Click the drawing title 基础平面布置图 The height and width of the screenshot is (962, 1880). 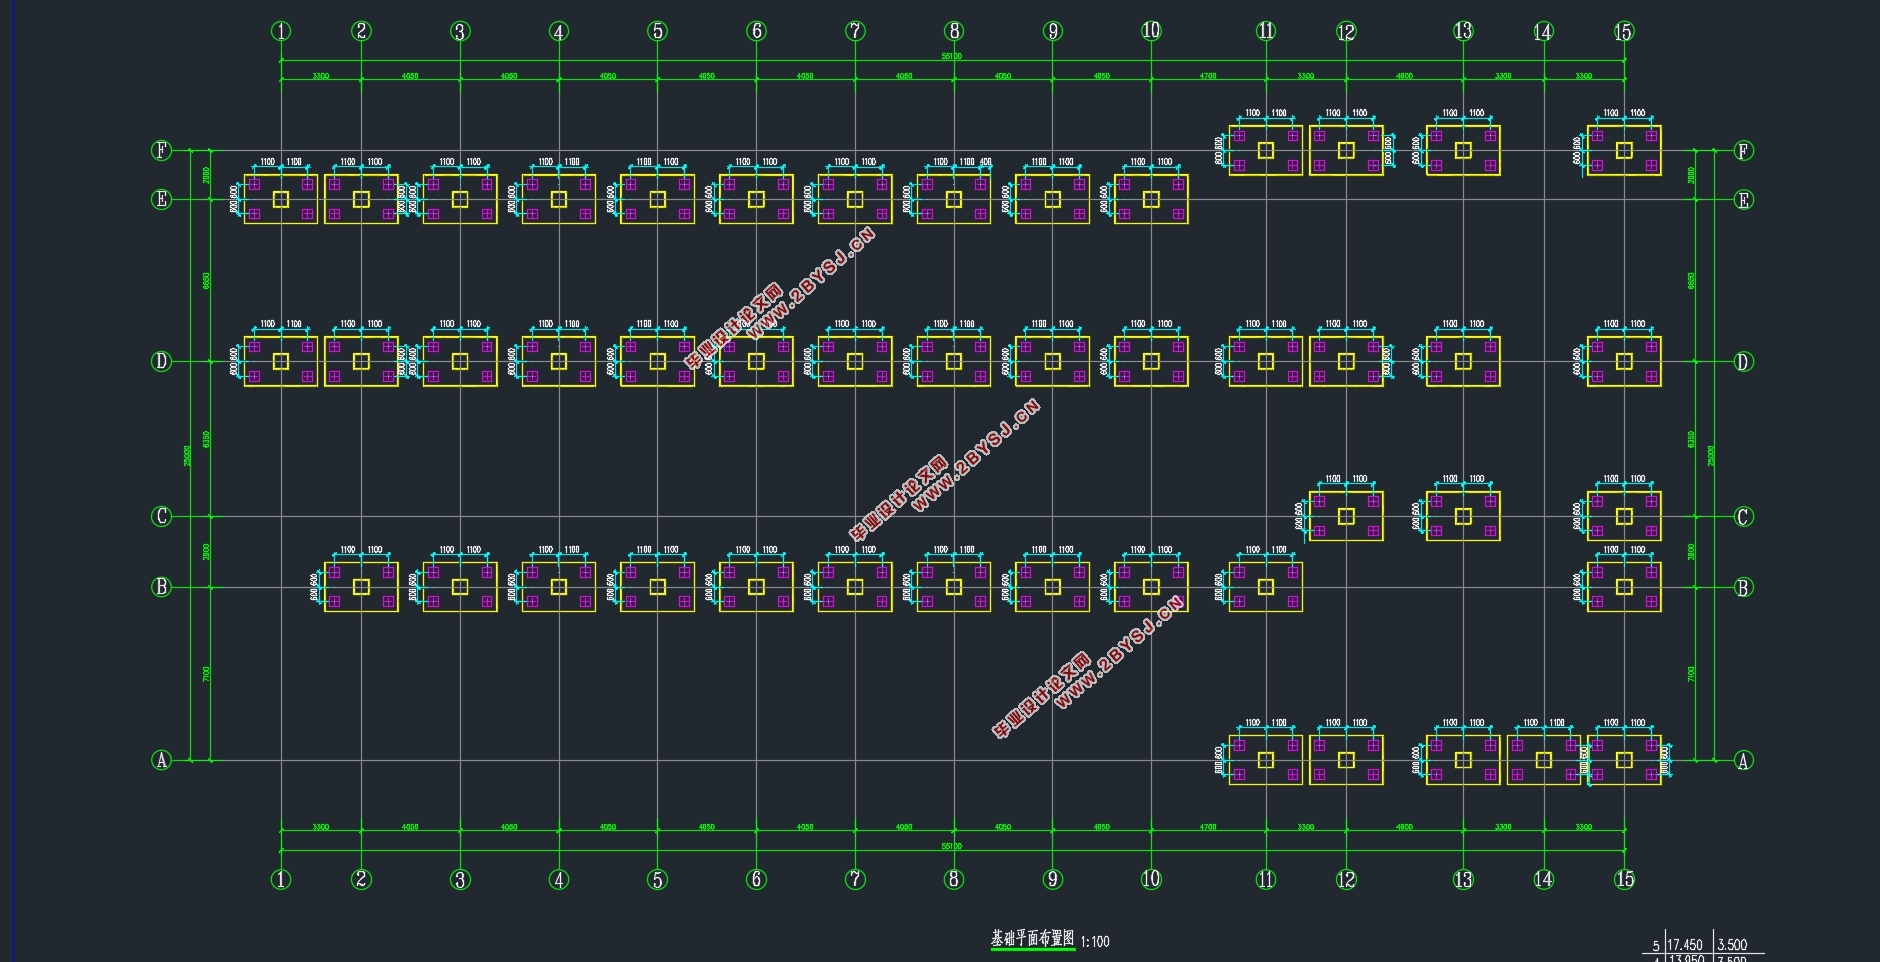tap(1032, 939)
